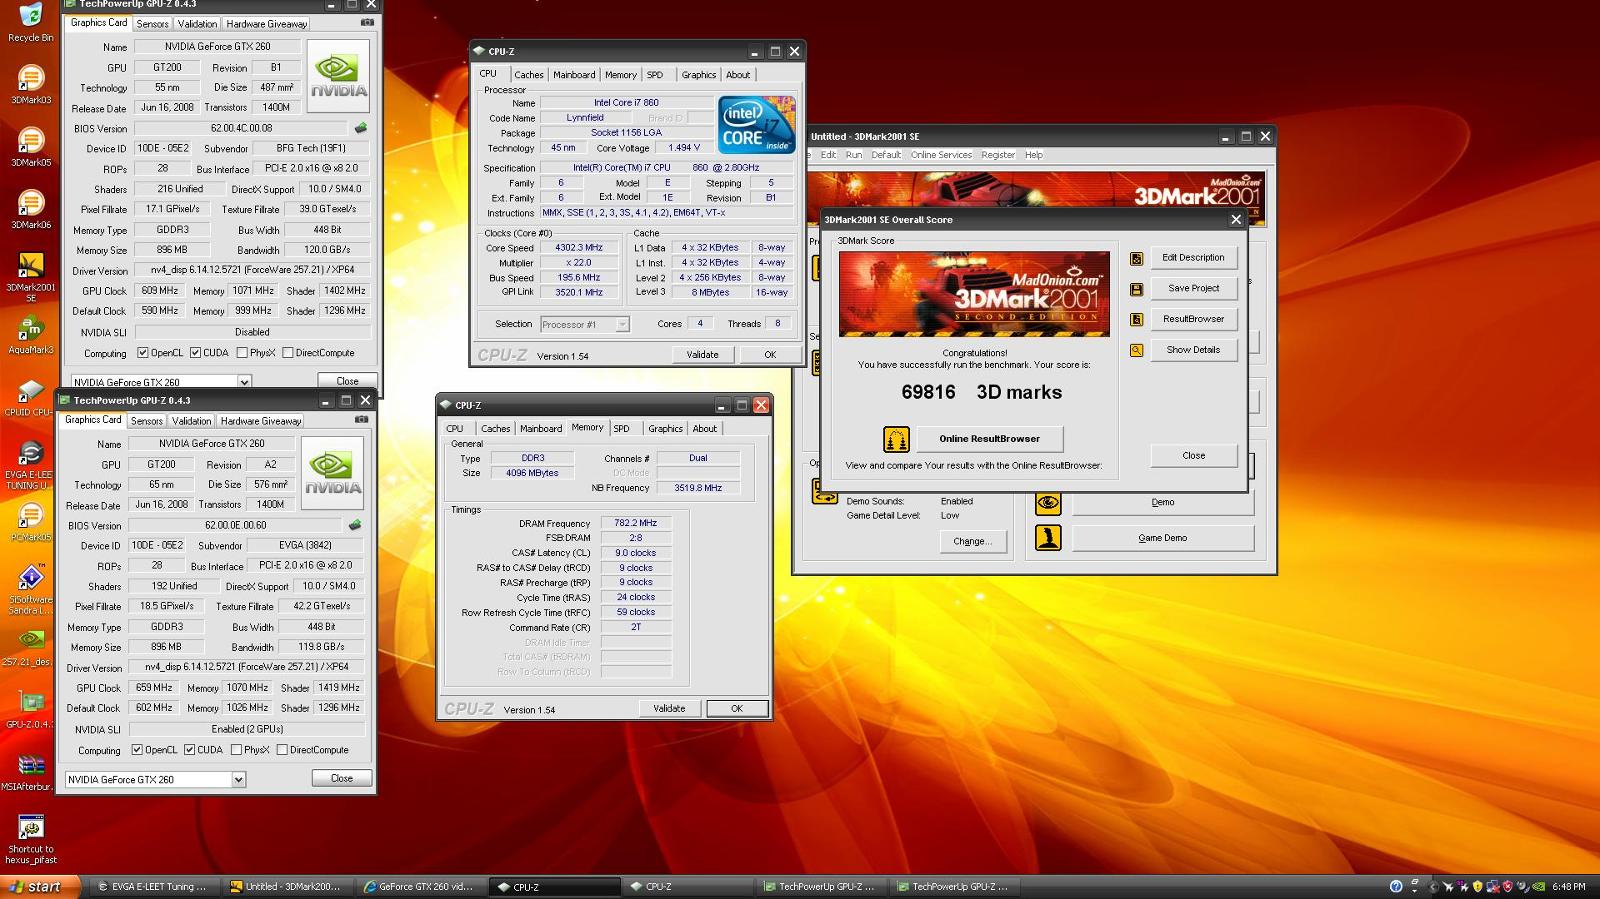Screen dimensions: 1600x899
Task: Switch to GeForce GTX 260 browser taskbar item
Action: tap(419, 887)
